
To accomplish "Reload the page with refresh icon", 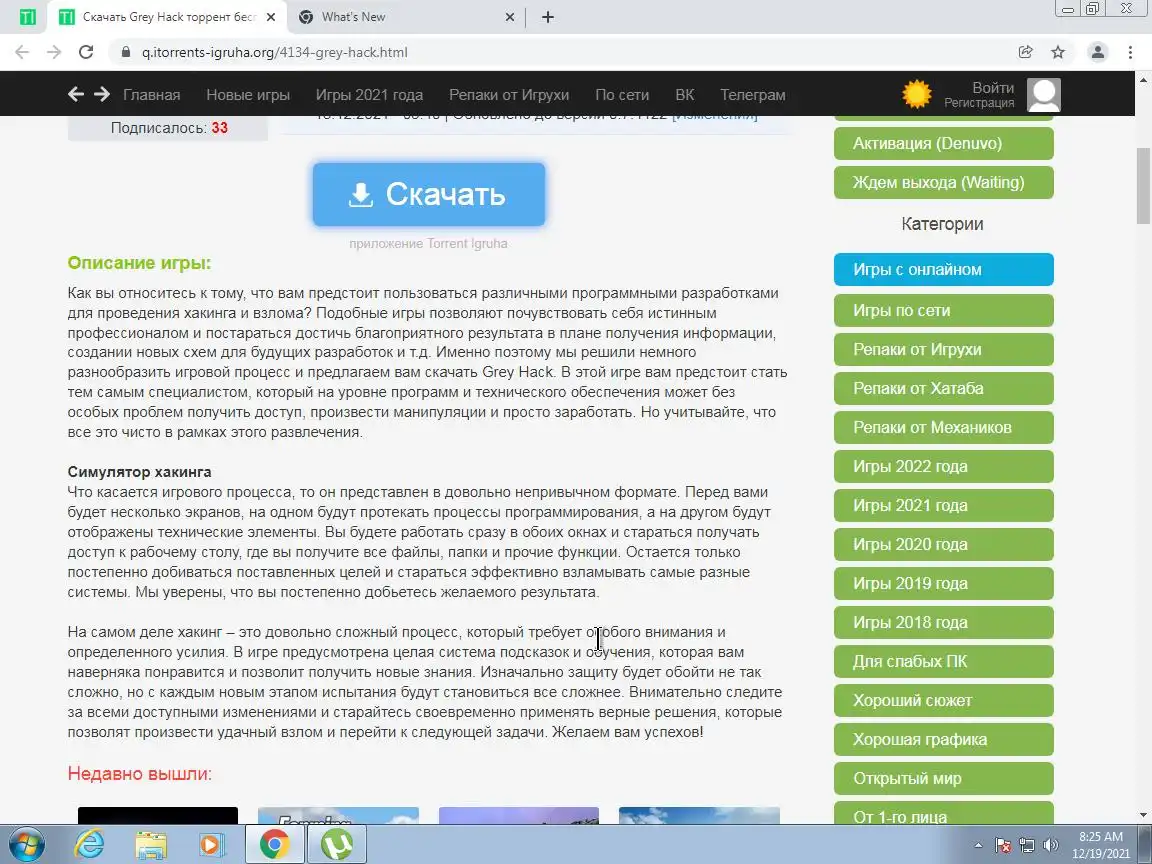I will (86, 52).
